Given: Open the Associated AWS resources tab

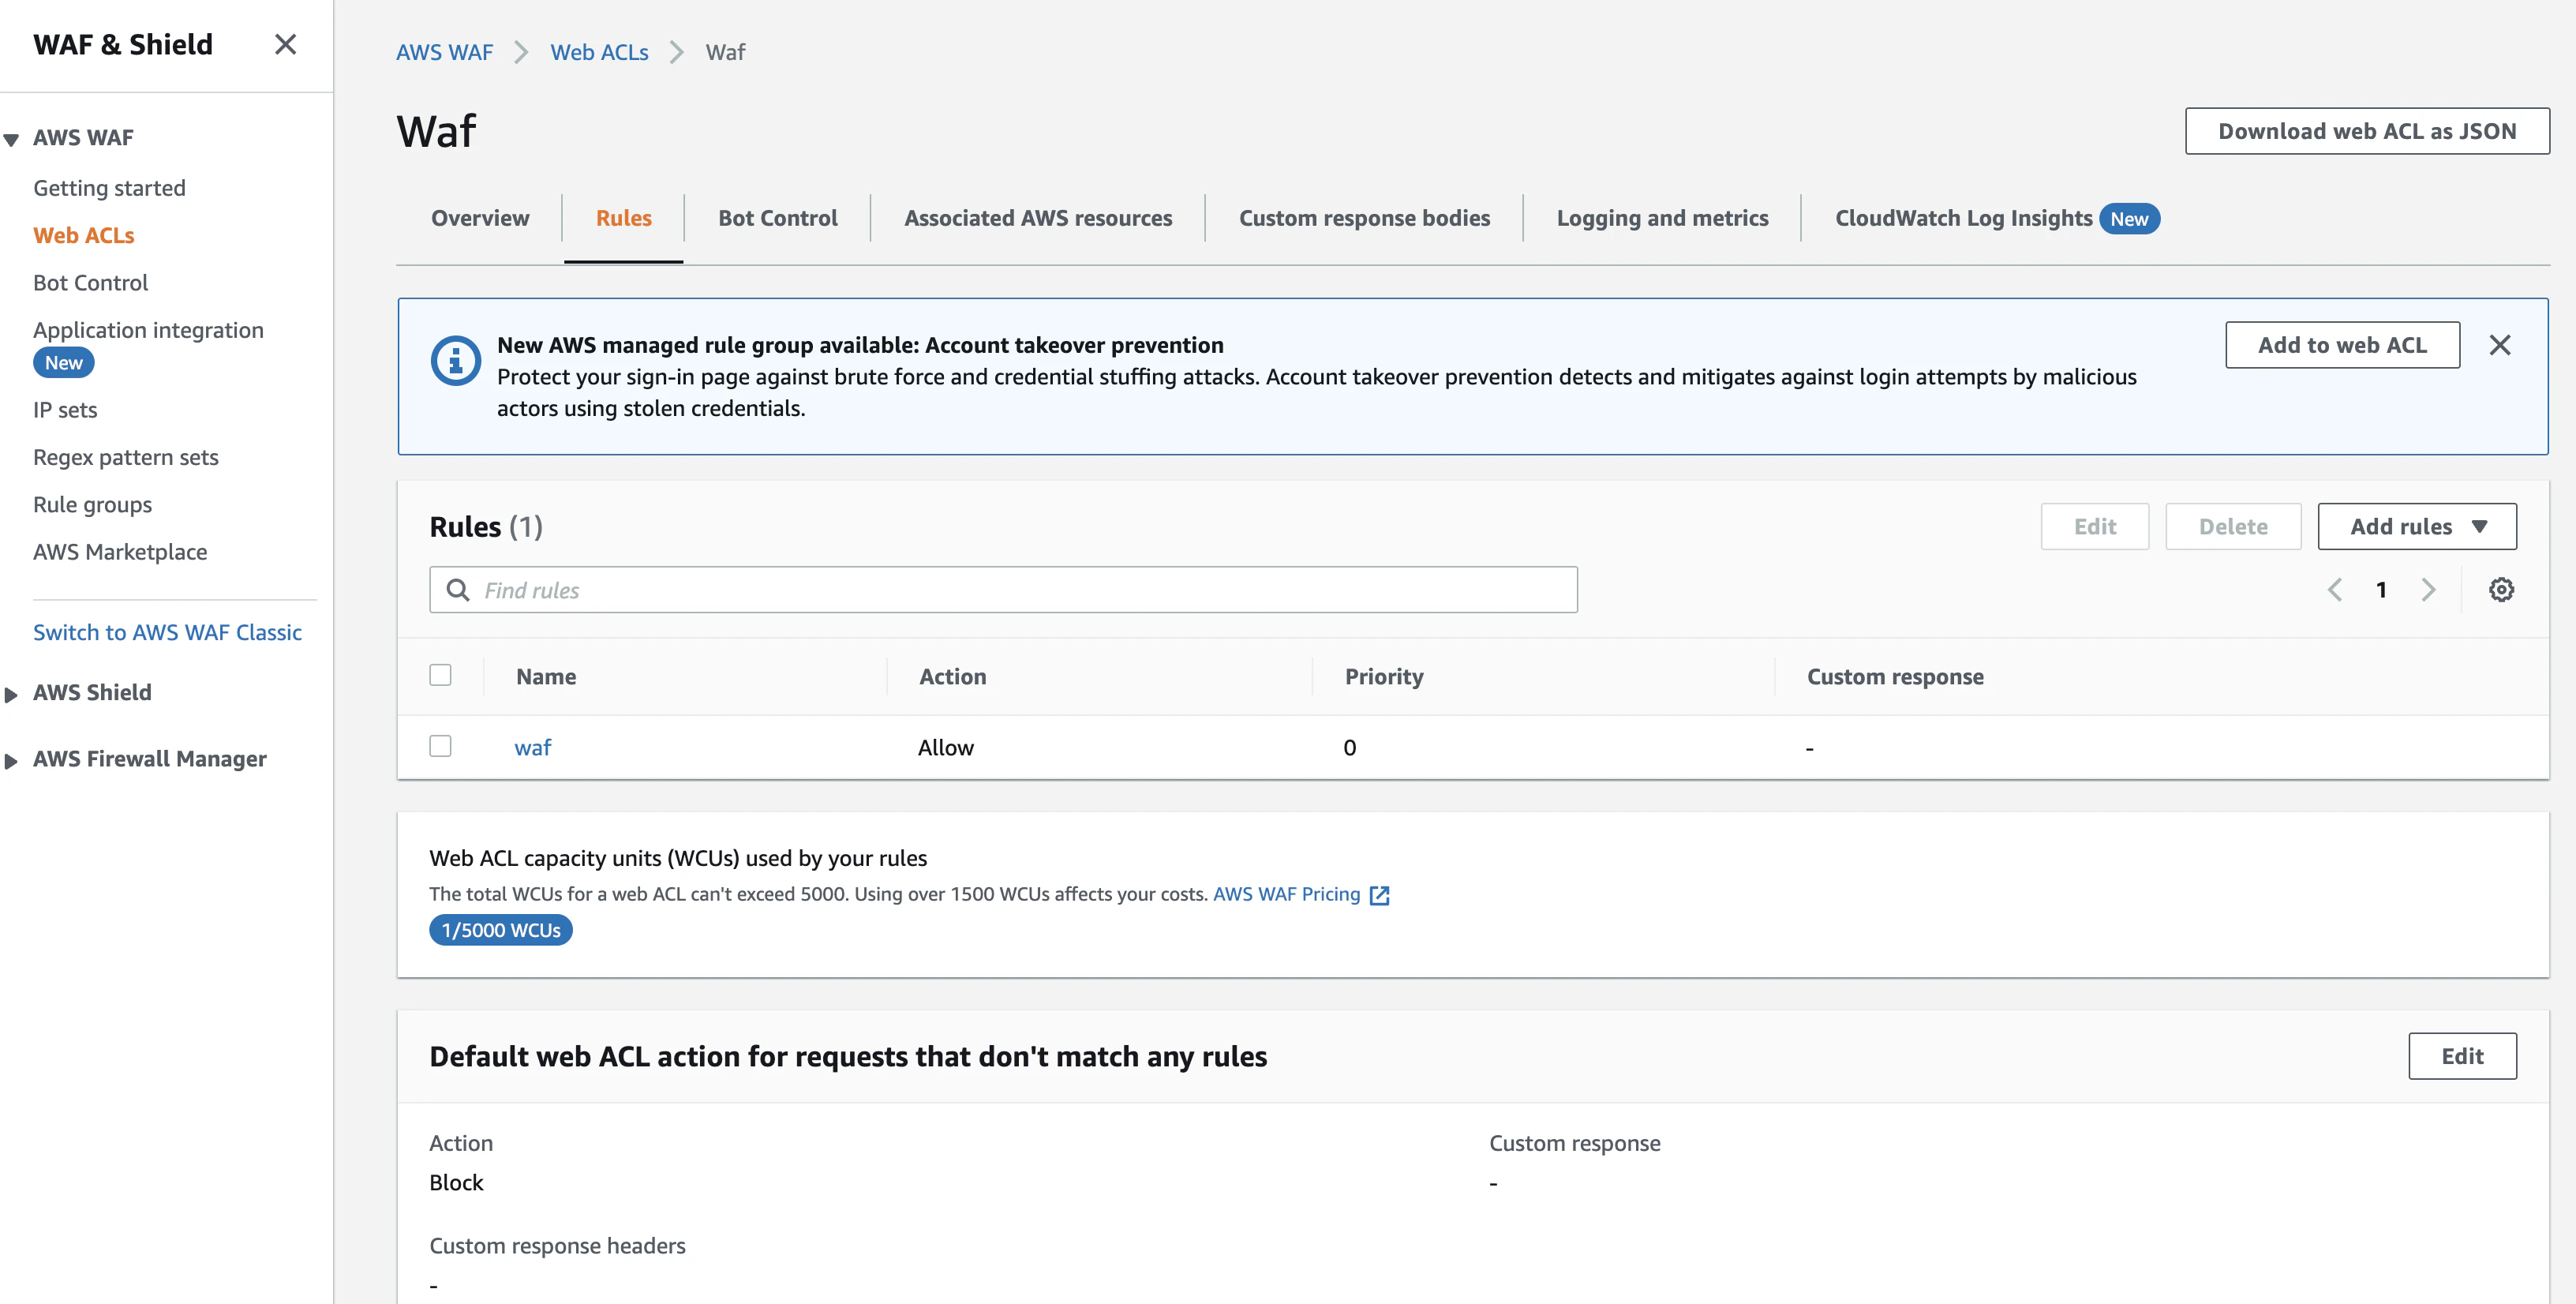Looking at the screenshot, I should 1038,218.
